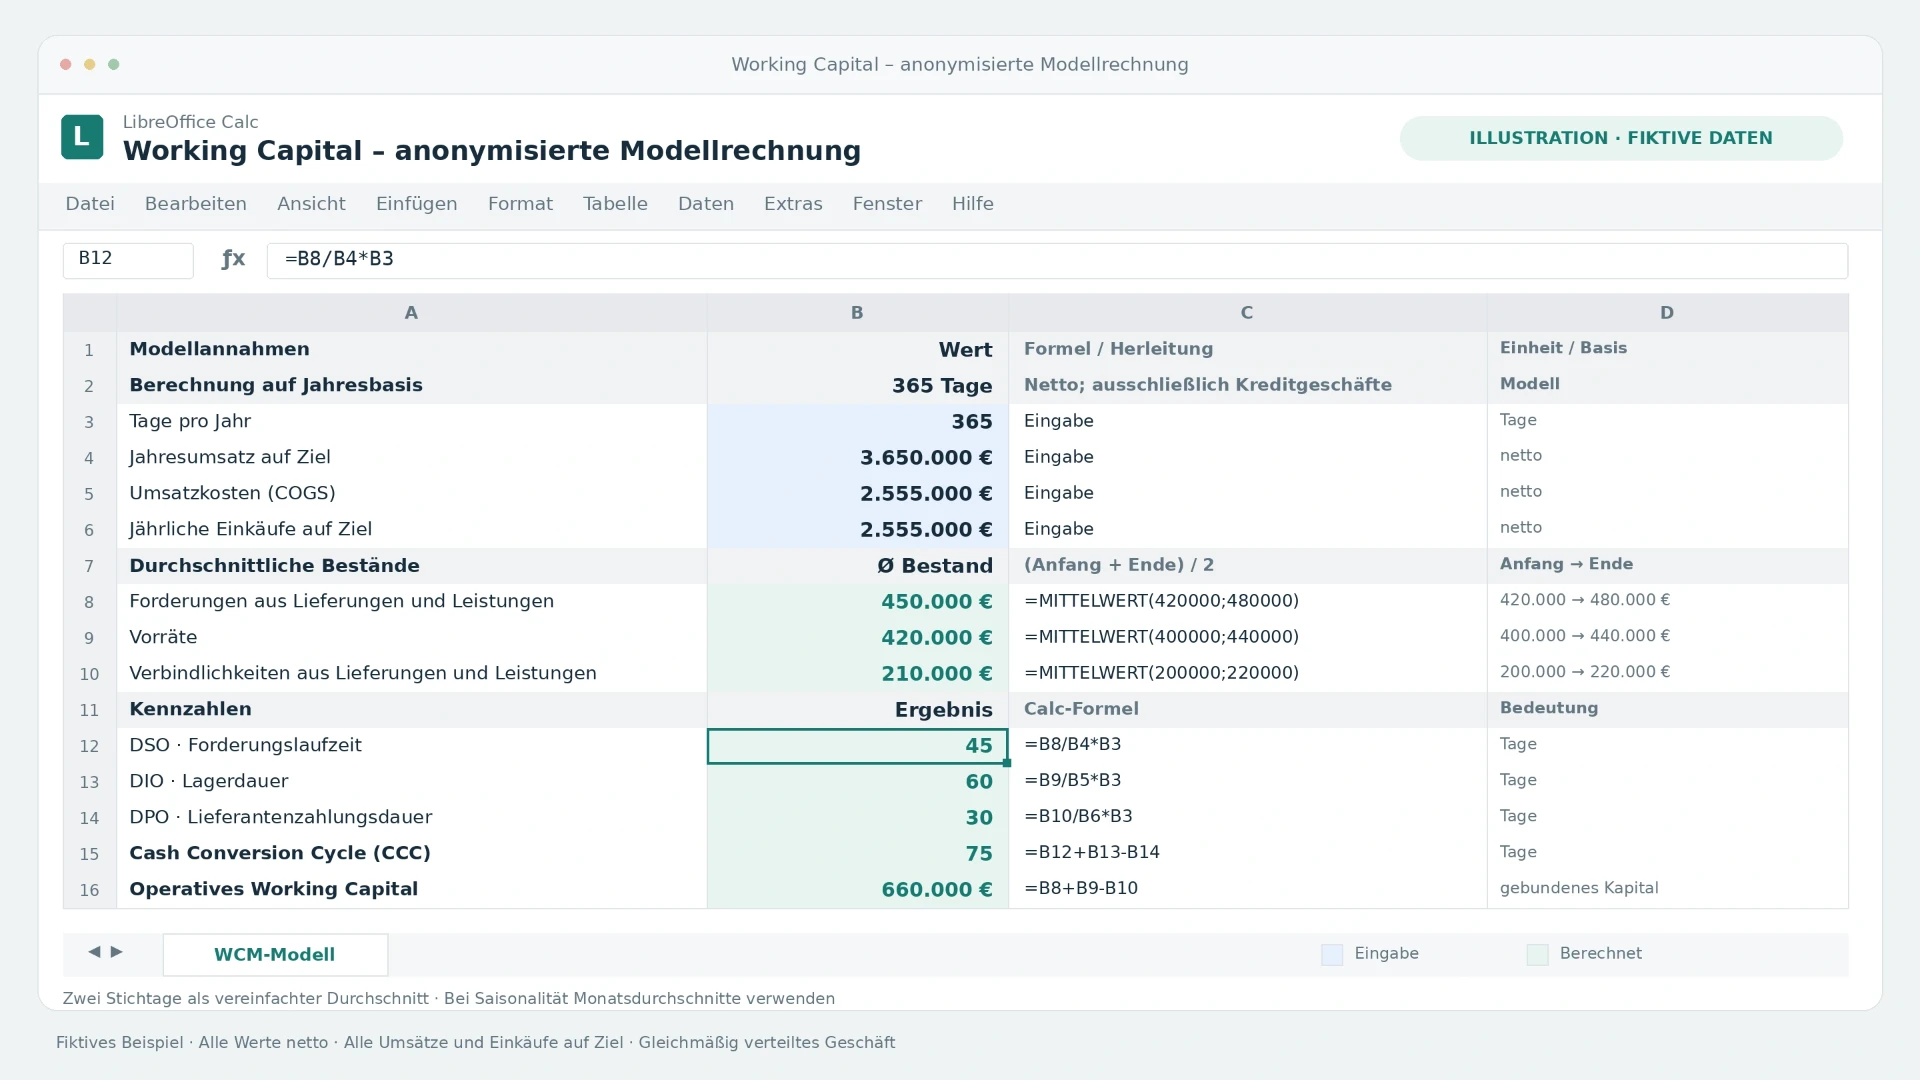Click the Name Box showing B12
Image resolution: width=1920 pixels, height=1080 pixels.
(x=128, y=260)
